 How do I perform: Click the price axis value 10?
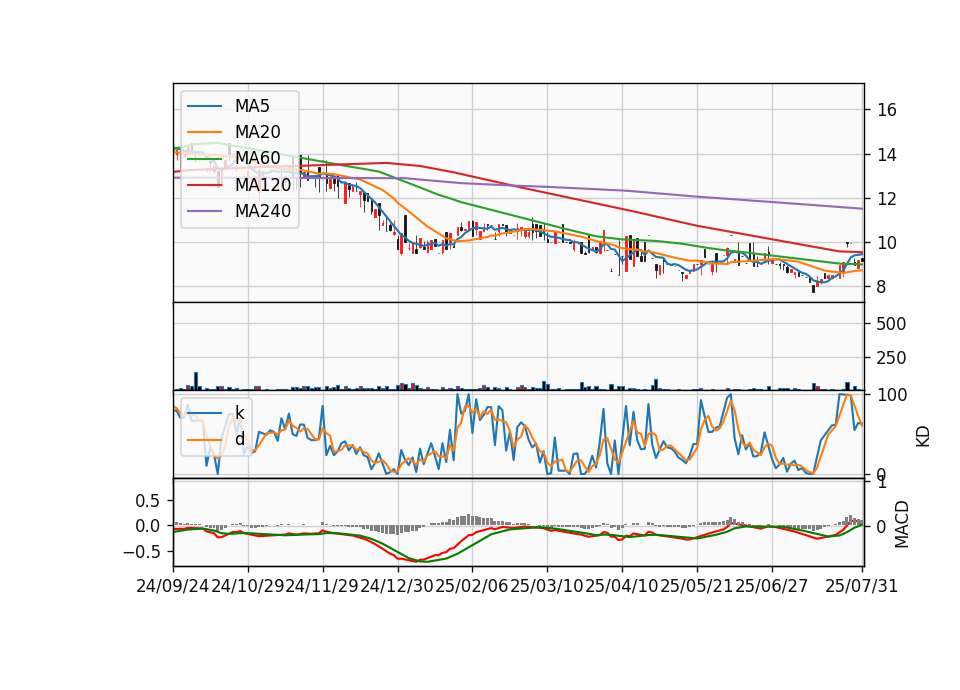point(887,243)
